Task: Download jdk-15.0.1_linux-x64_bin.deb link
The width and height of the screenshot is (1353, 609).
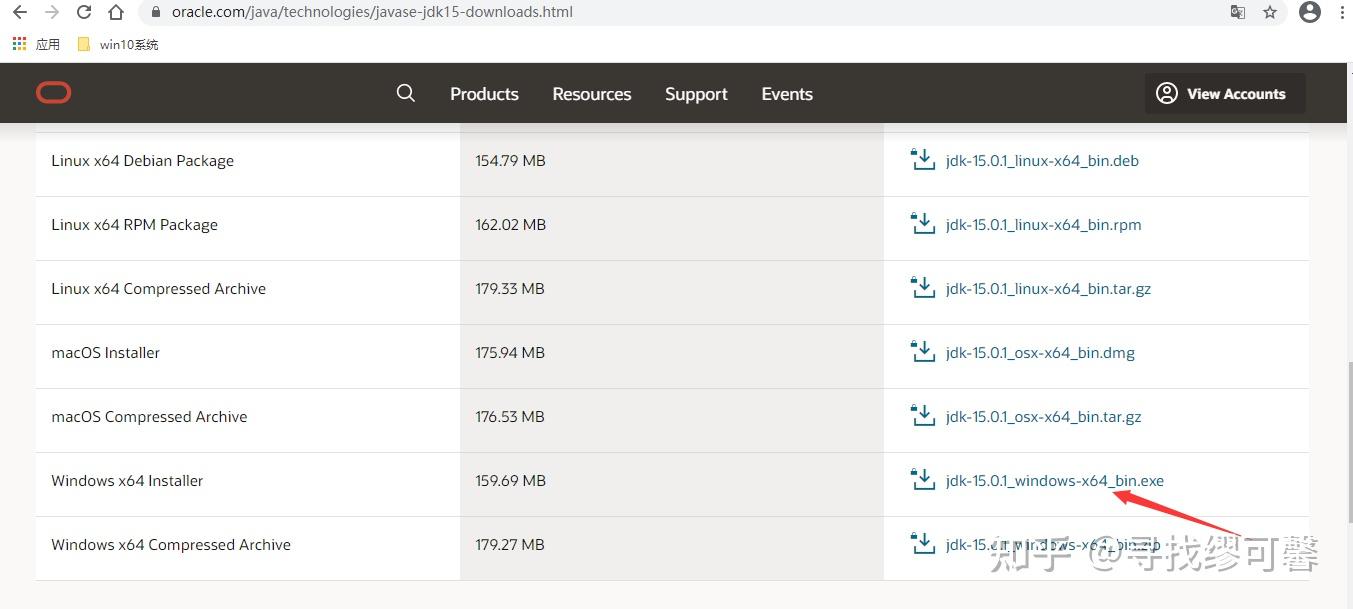Action: coord(1042,161)
